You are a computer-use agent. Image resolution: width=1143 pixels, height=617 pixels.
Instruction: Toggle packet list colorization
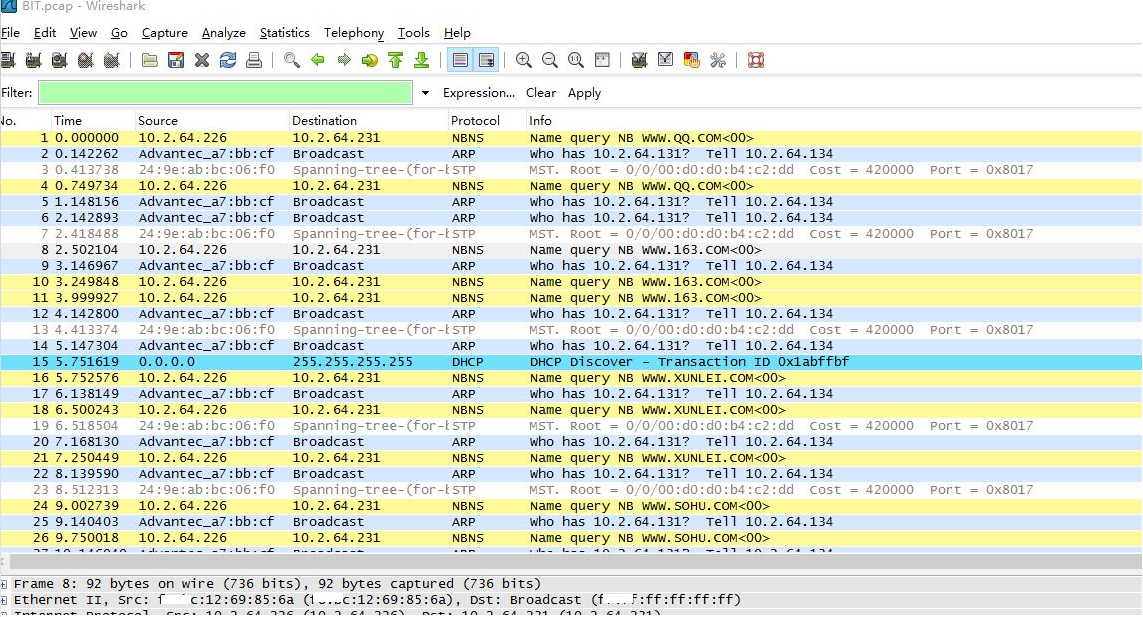click(460, 60)
